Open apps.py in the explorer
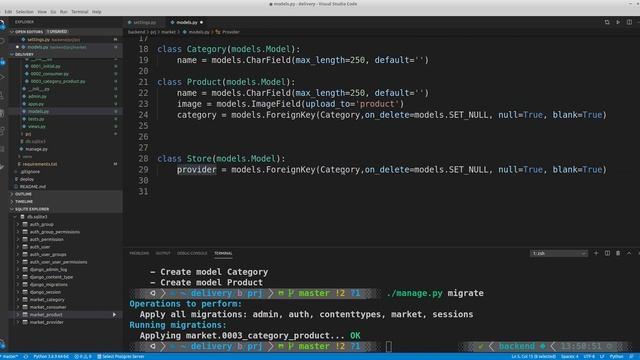The image size is (640, 360). 36,104
